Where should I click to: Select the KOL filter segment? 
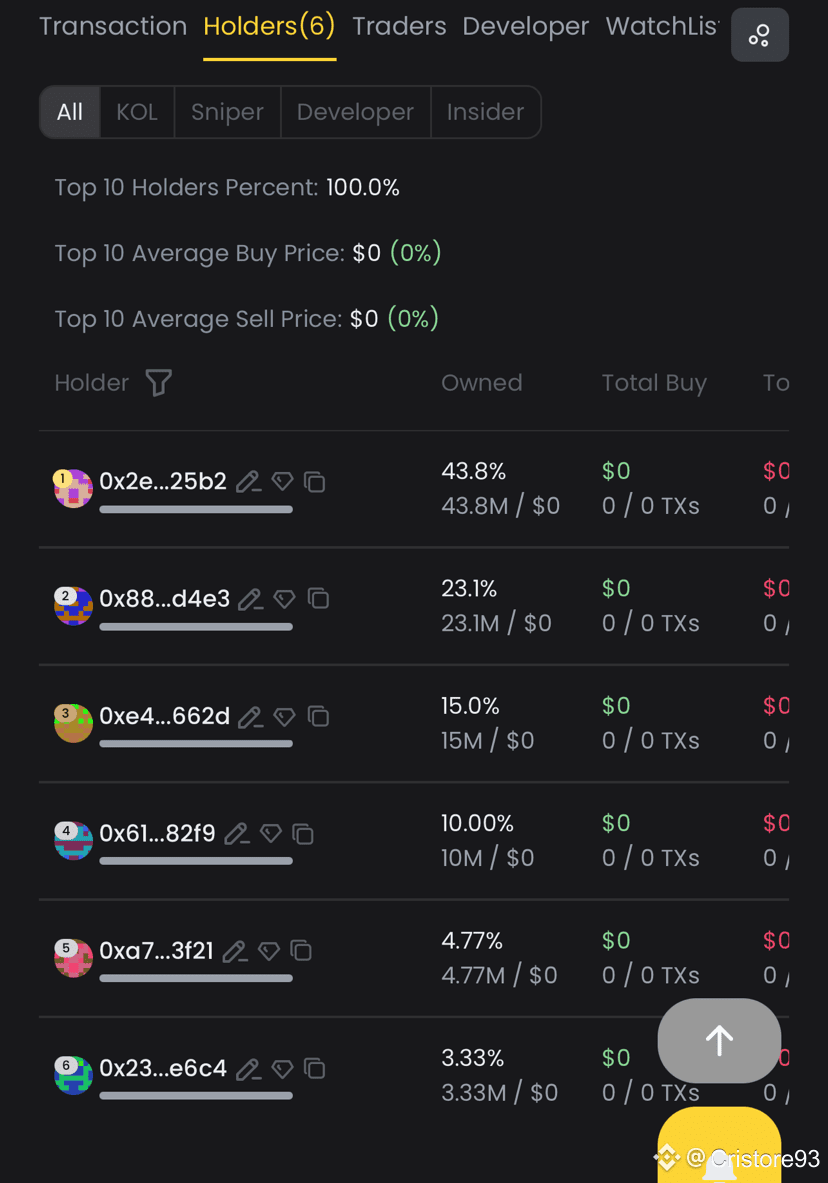click(x=137, y=112)
